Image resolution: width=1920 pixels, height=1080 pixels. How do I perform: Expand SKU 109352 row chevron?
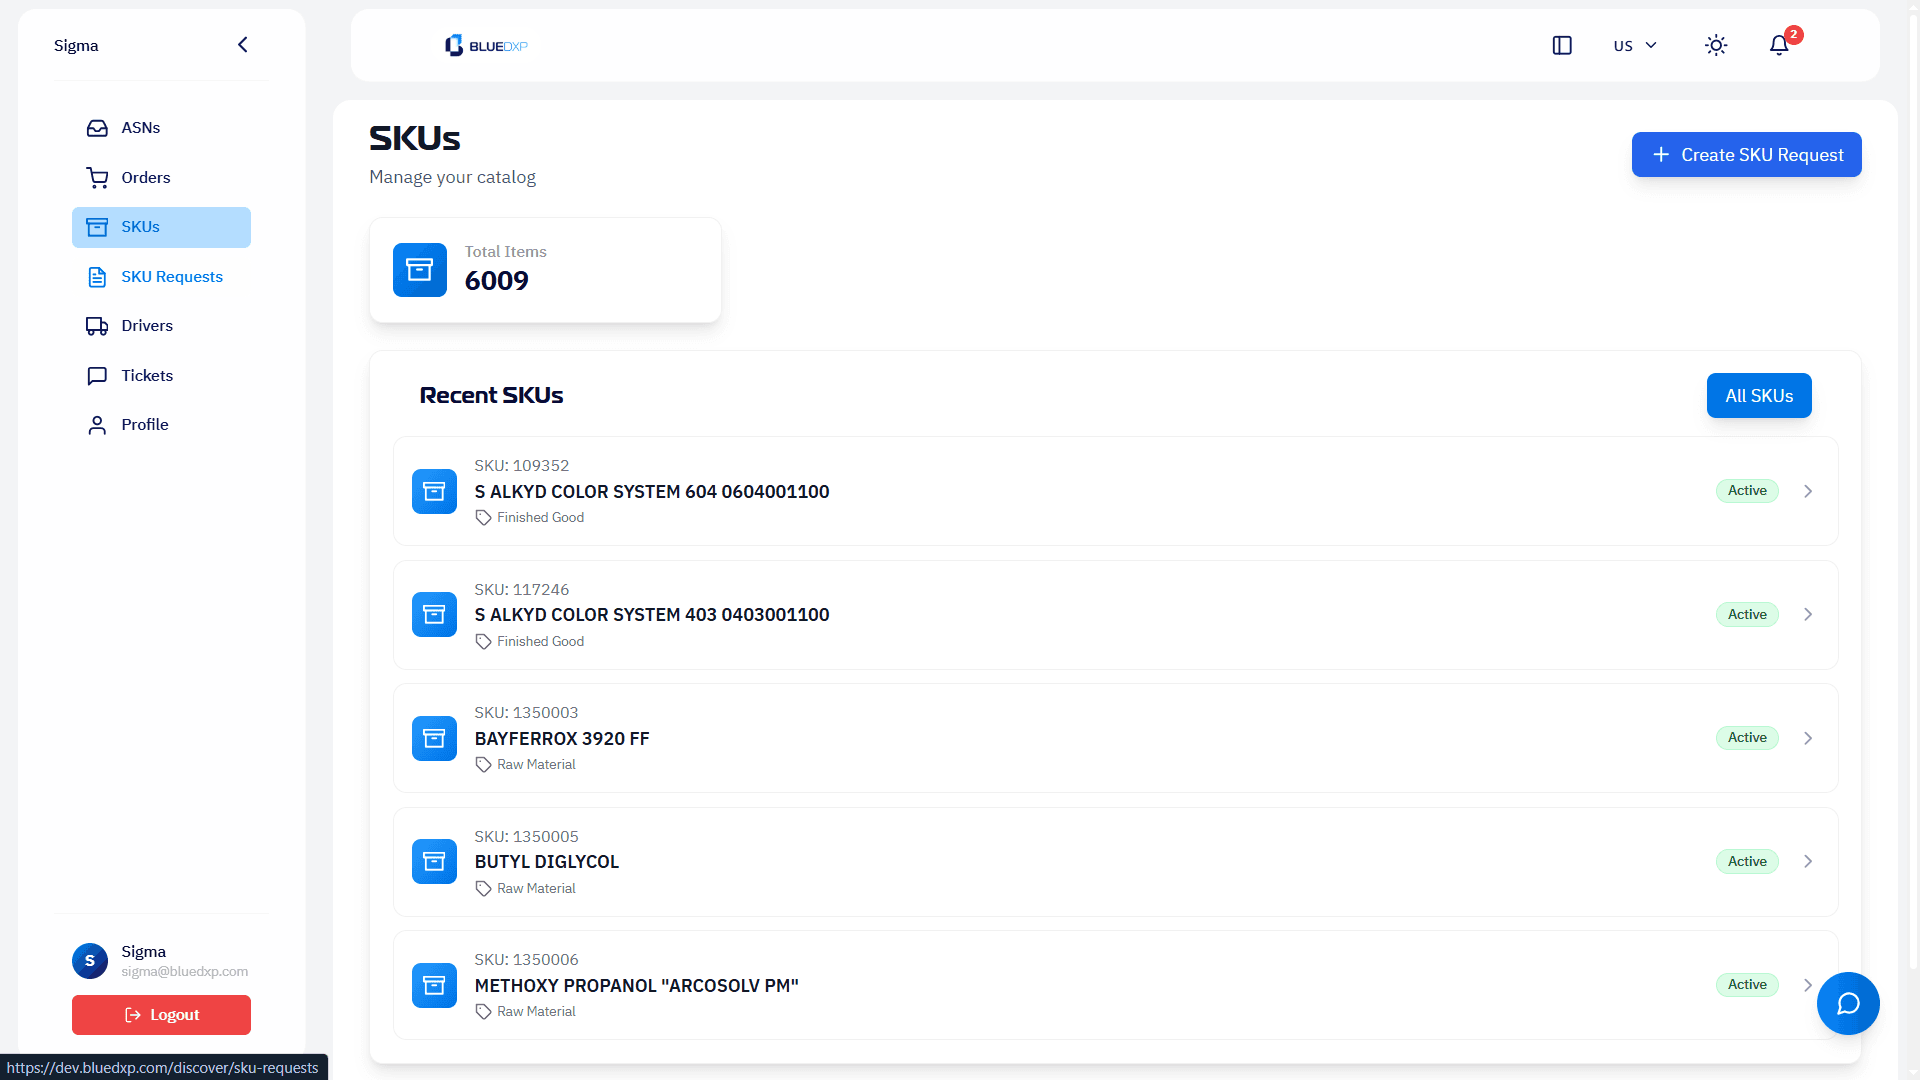tap(1808, 491)
